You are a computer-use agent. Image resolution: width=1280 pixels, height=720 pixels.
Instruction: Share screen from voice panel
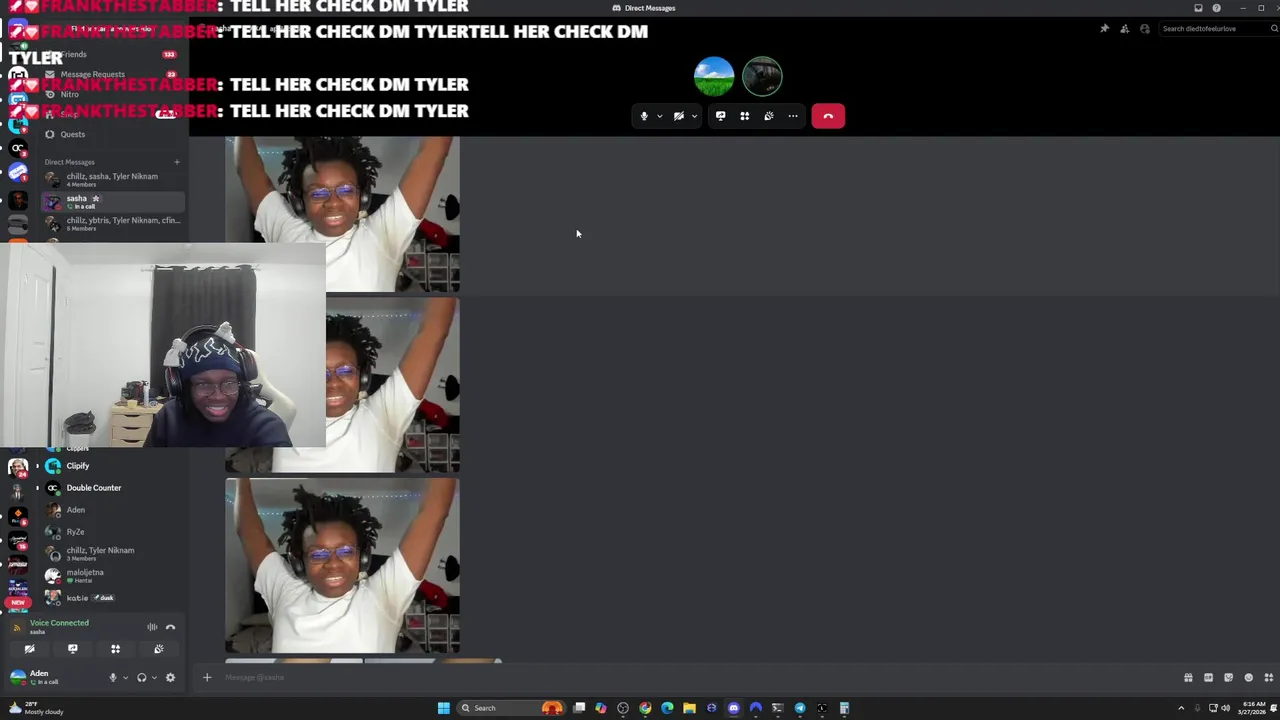click(72, 649)
